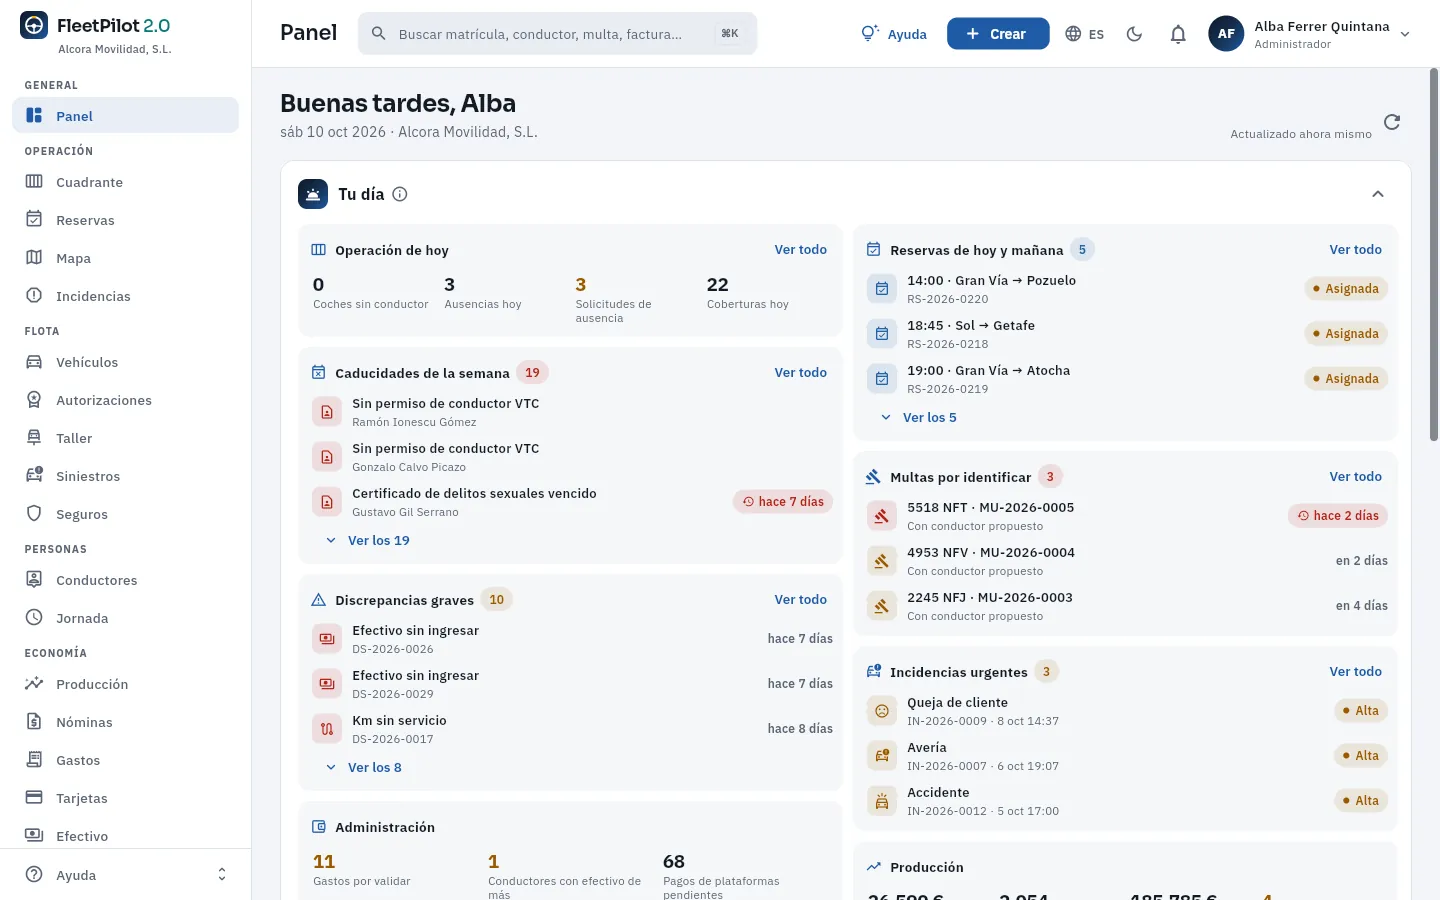1440x900 pixels.
Task: Go to Mapa section
Action: [125, 258]
